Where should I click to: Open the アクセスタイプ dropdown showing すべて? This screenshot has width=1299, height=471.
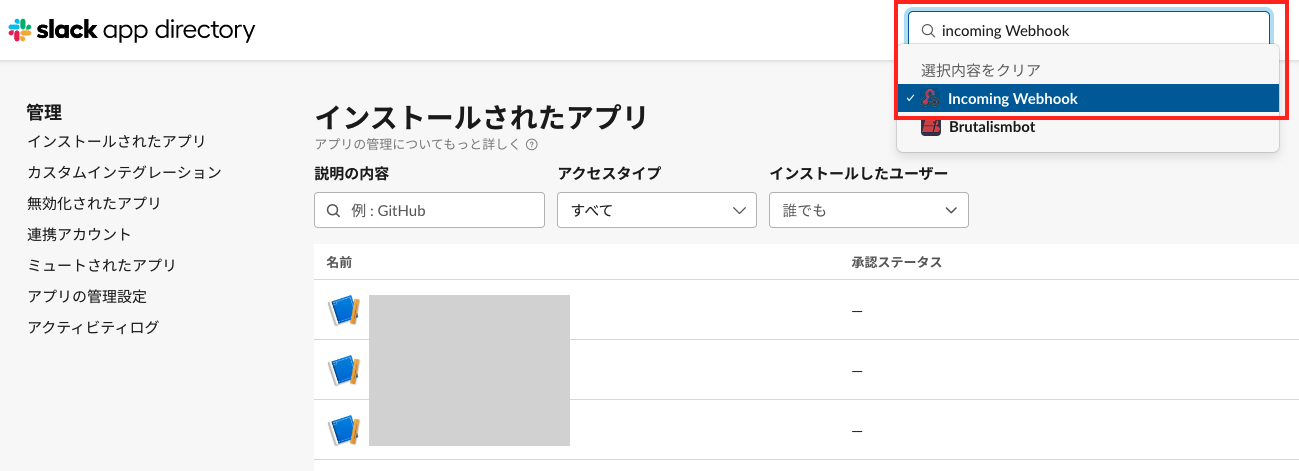(657, 210)
